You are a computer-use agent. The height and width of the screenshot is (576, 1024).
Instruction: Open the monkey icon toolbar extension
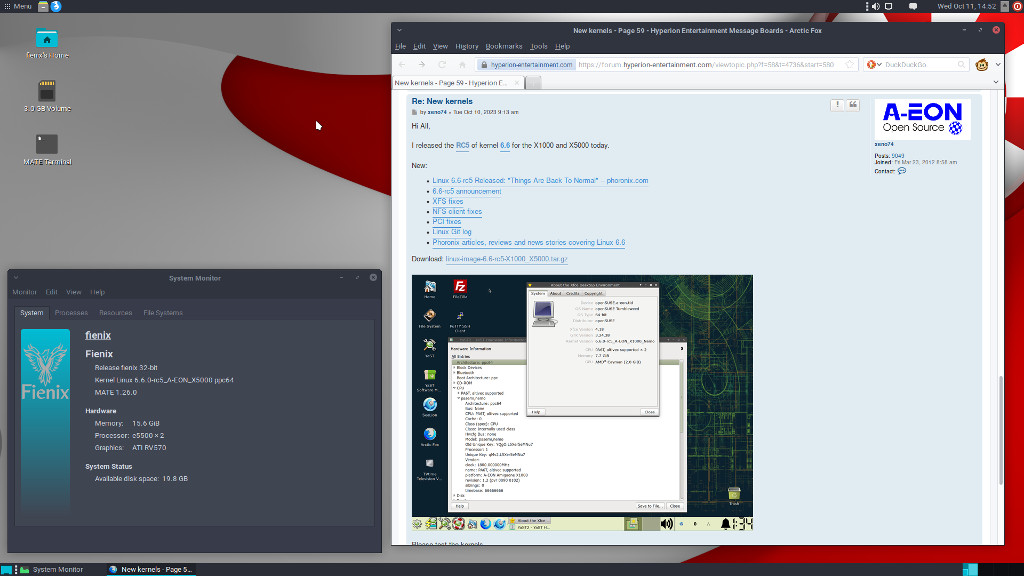[x=982, y=65]
